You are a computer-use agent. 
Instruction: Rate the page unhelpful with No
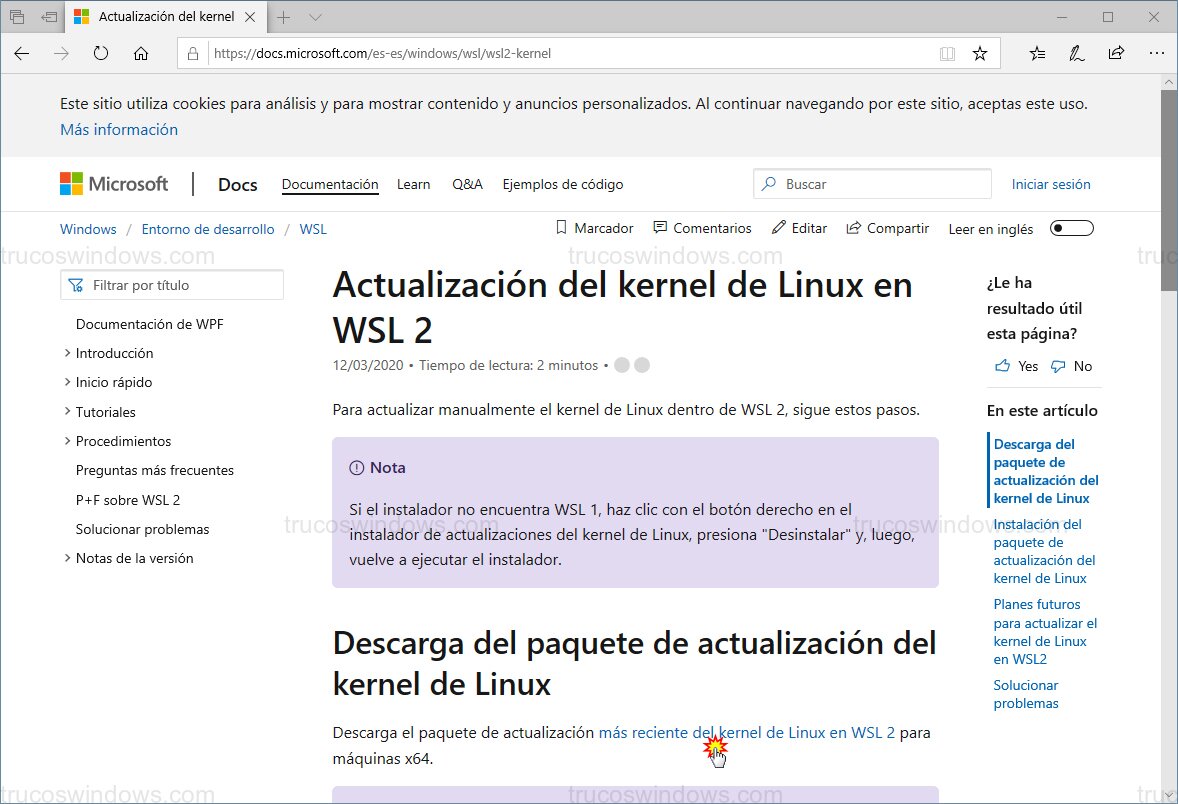point(1070,366)
